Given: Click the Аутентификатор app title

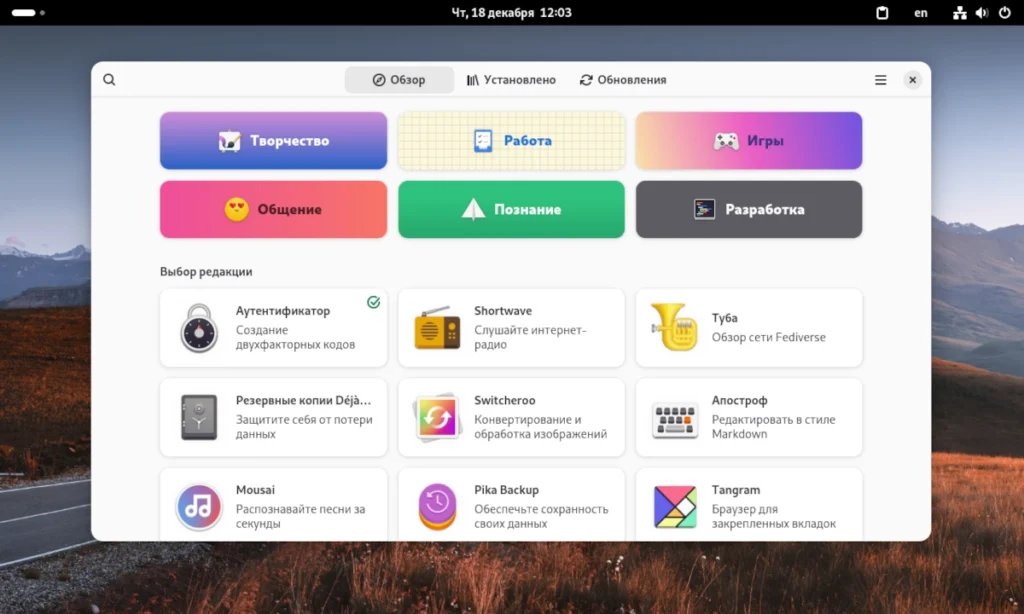Looking at the screenshot, I should pyautogui.click(x=283, y=311).
